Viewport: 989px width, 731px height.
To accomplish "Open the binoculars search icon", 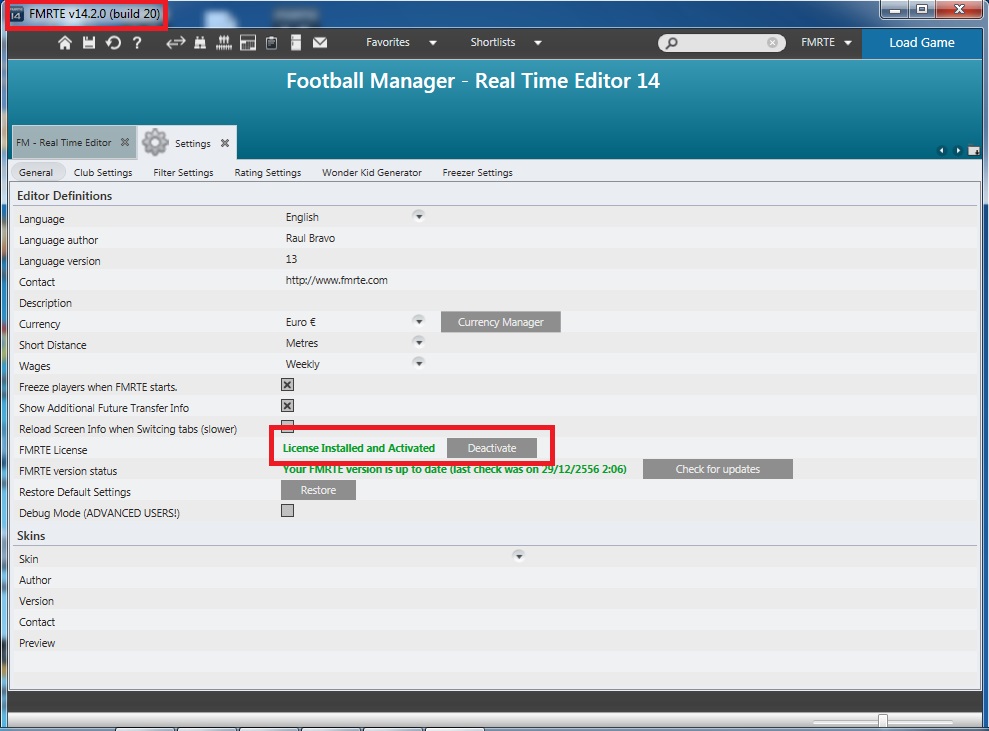I will 200,43.
